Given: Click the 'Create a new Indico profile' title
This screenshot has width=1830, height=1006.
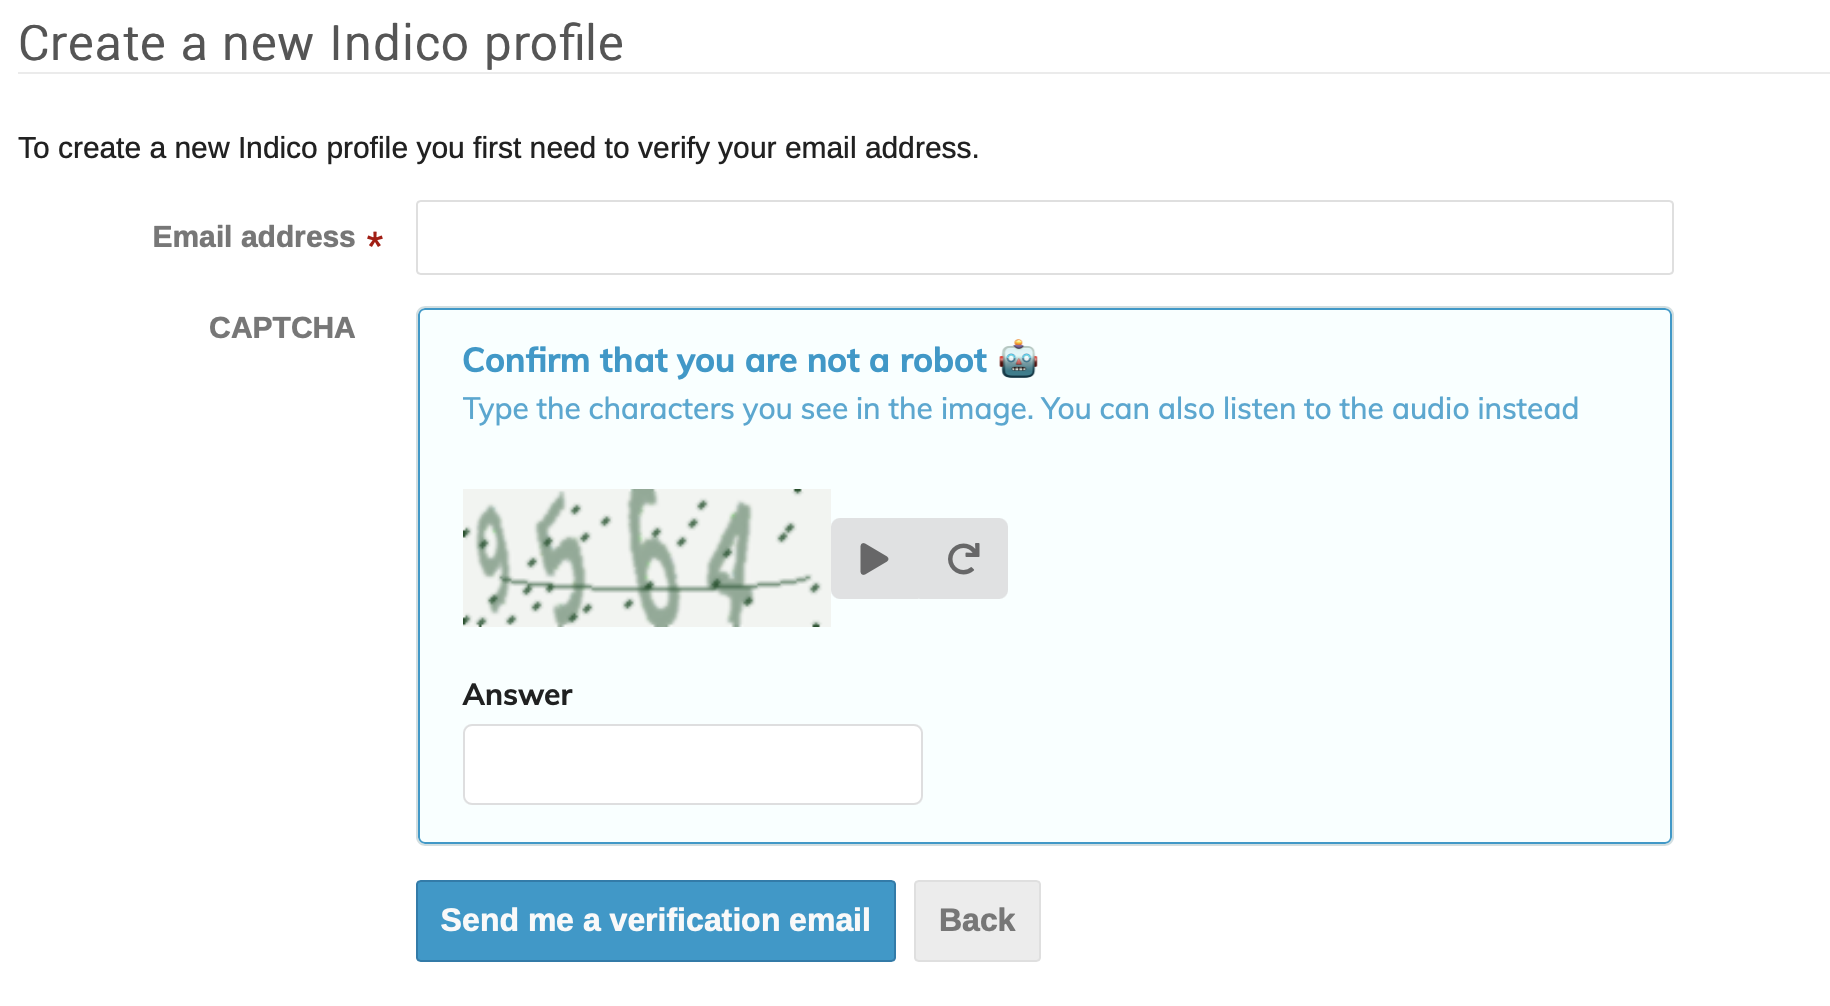Looking at the screenshot, I should click(321, 44).
